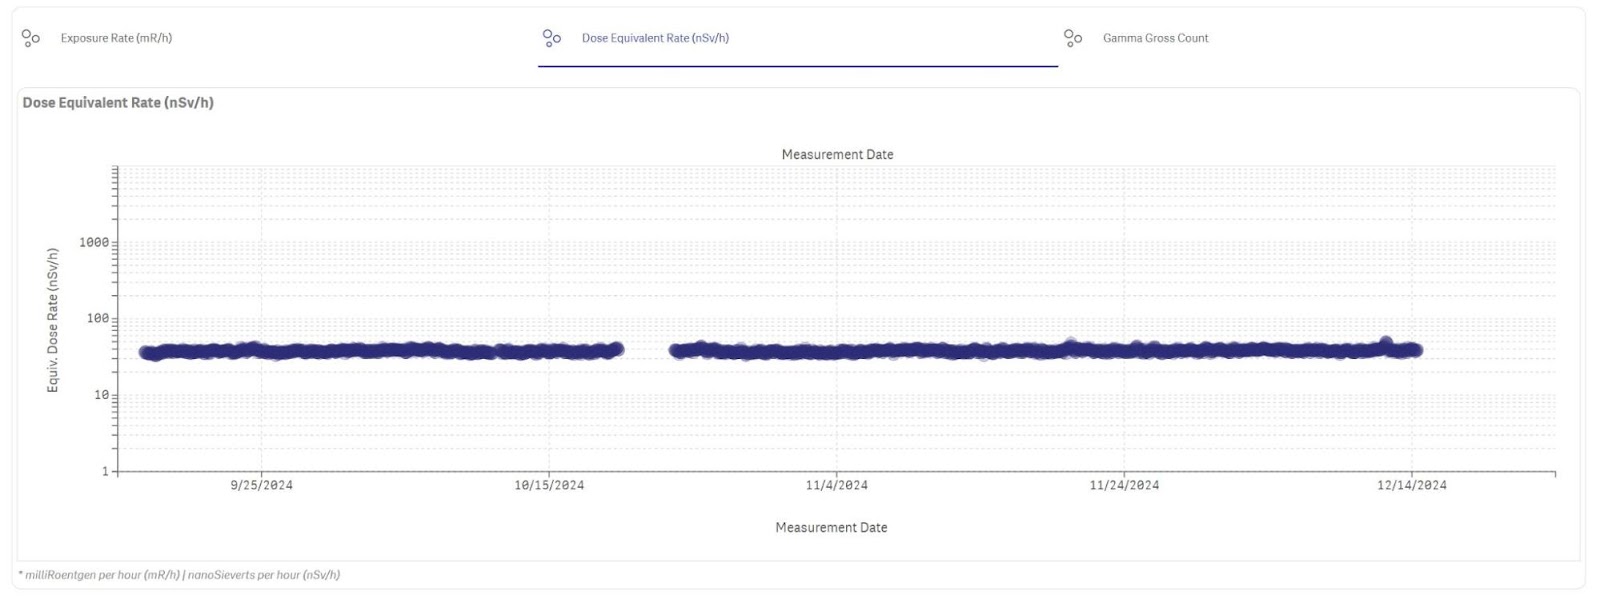
Task: Click the Measurement Date label below the x-axis
Action: (x=831, y=527)
